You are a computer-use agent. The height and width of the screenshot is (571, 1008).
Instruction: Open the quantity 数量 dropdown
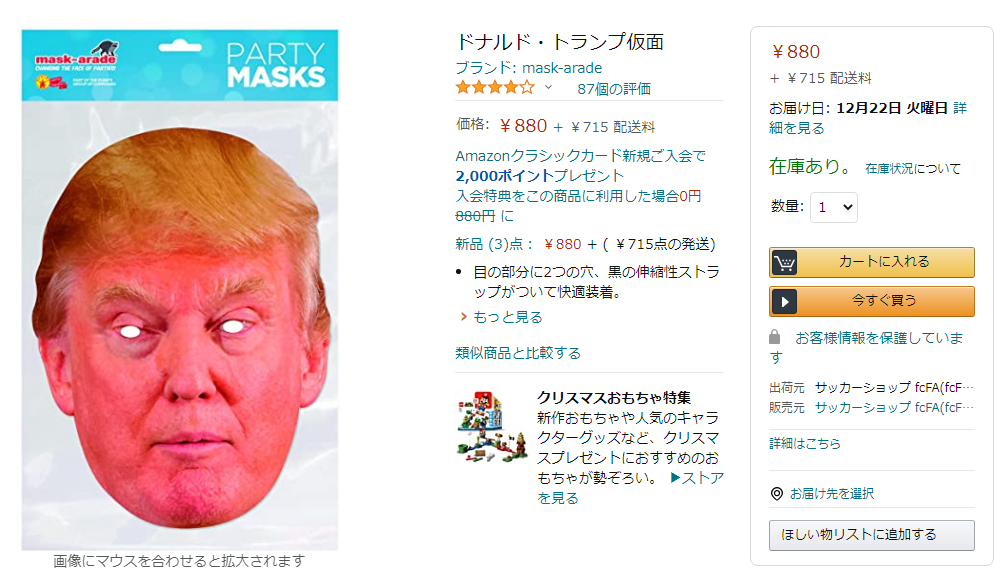tap(834, 207)
